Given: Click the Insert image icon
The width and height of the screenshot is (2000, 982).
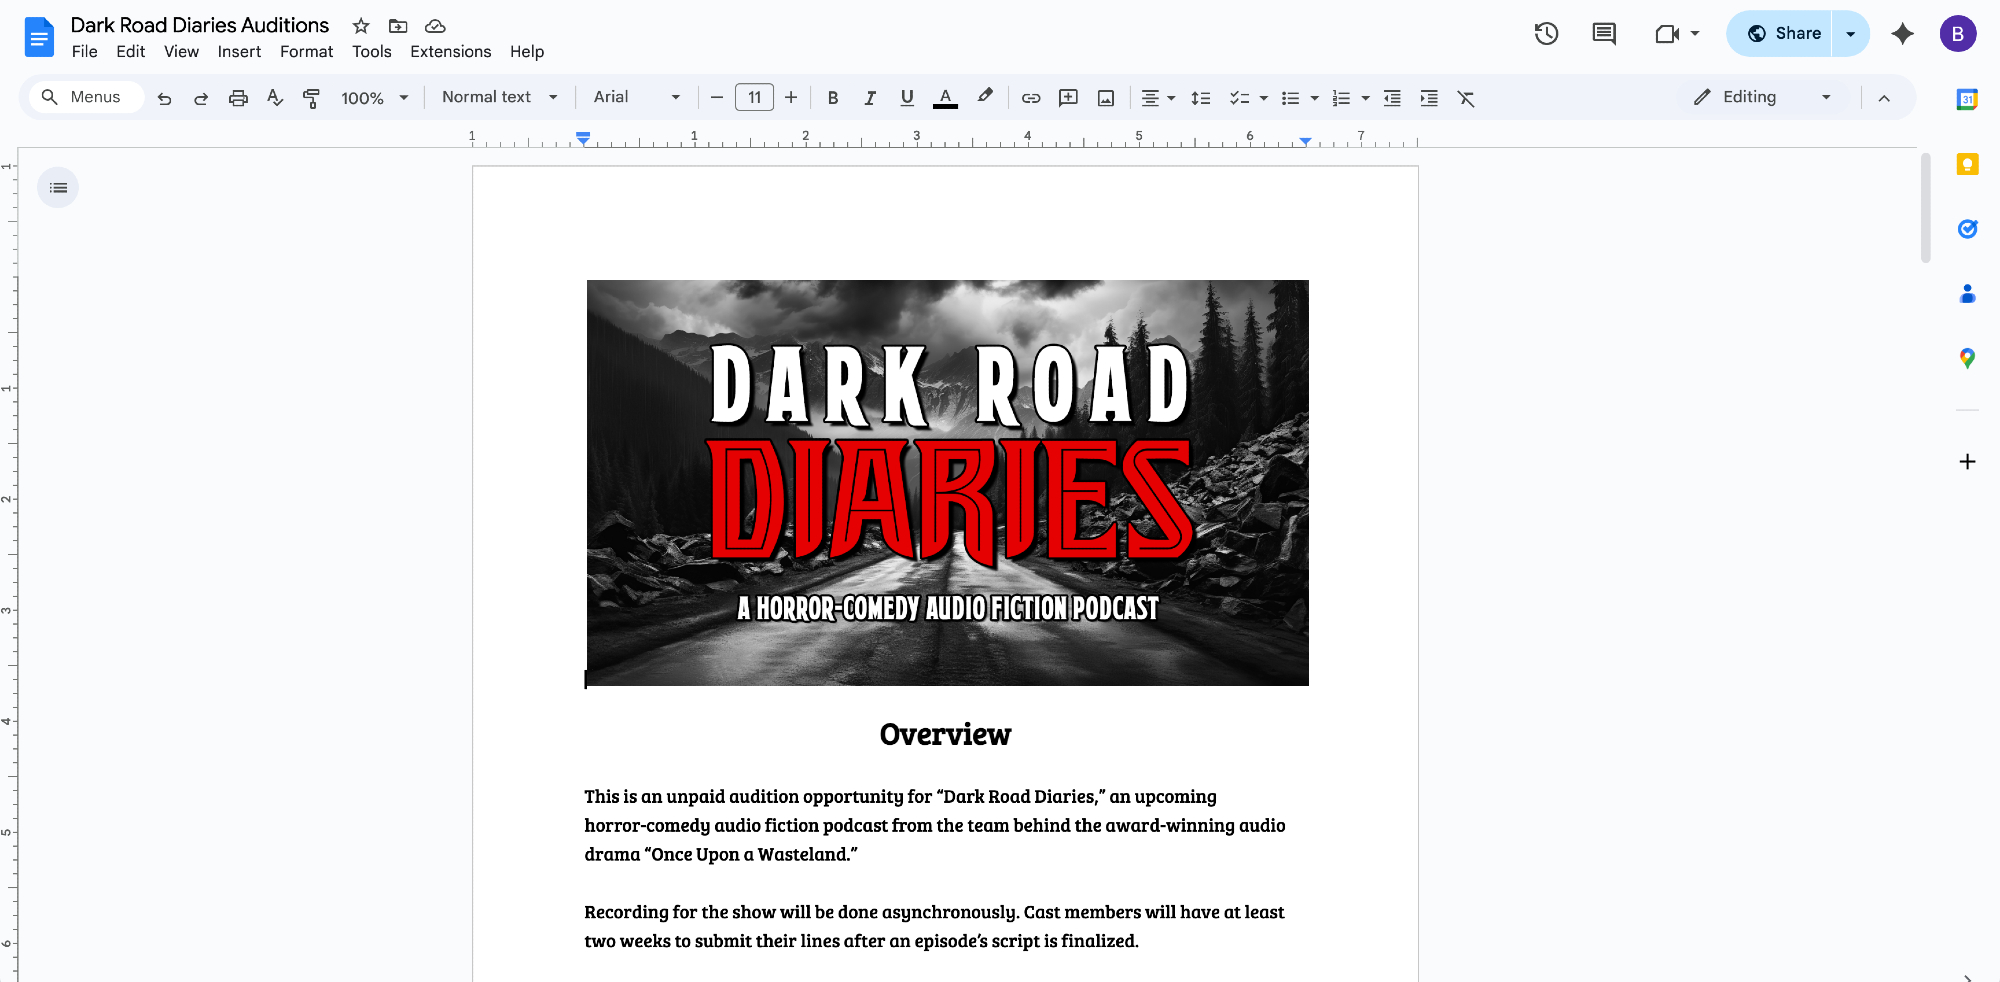Looking at the screenshot, I should (x=1106, y=98).
